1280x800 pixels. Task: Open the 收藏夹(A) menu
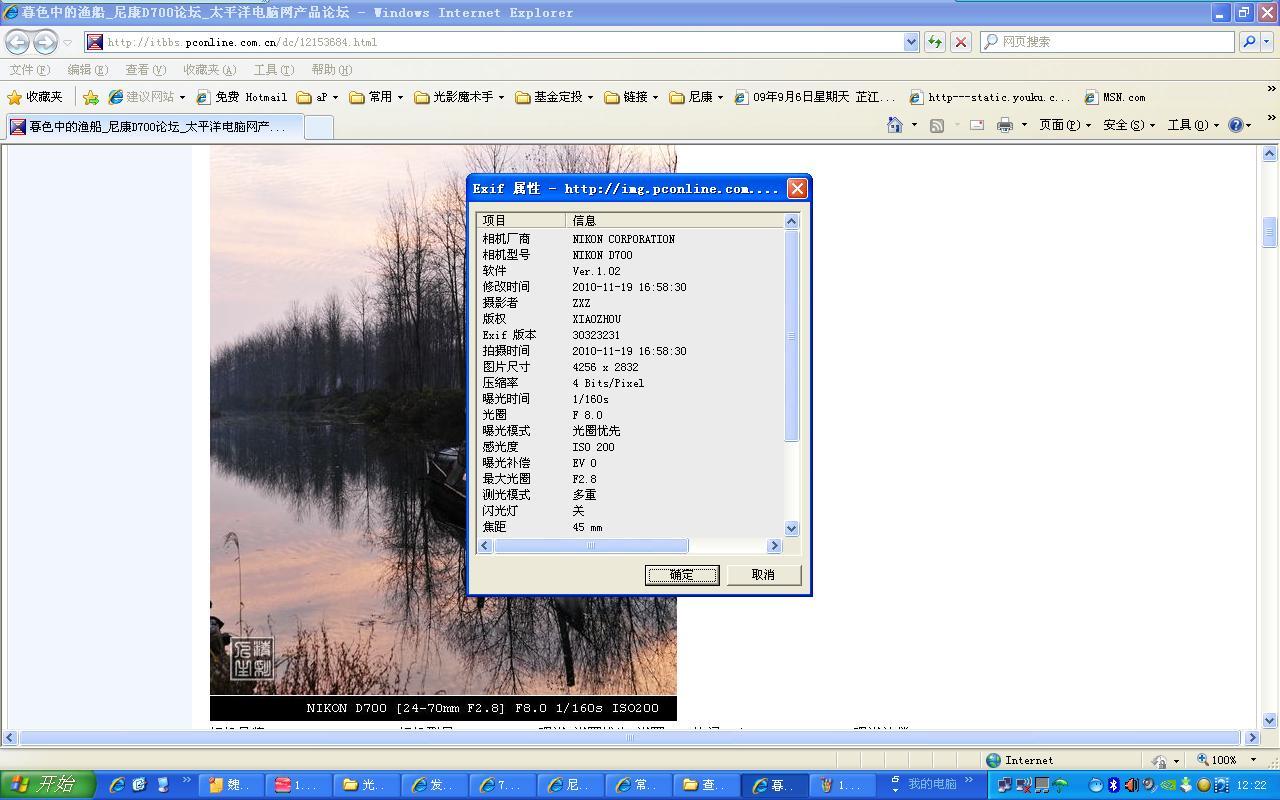click(209, 70)
